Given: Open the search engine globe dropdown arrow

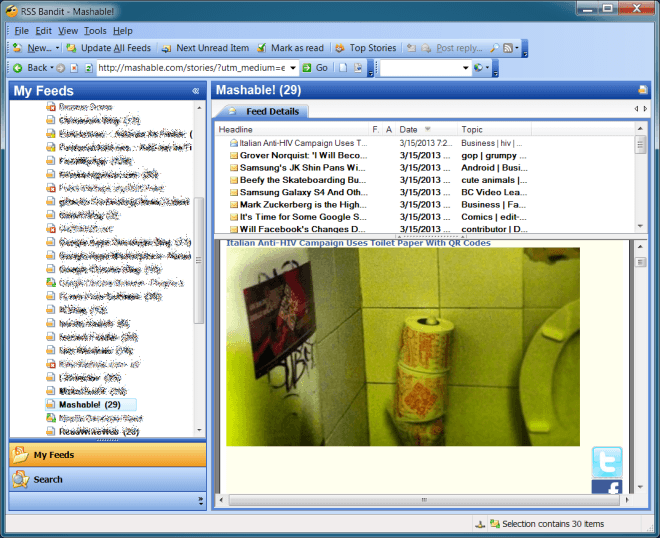Looking at the screenshot, I should [x=487, y=68].
